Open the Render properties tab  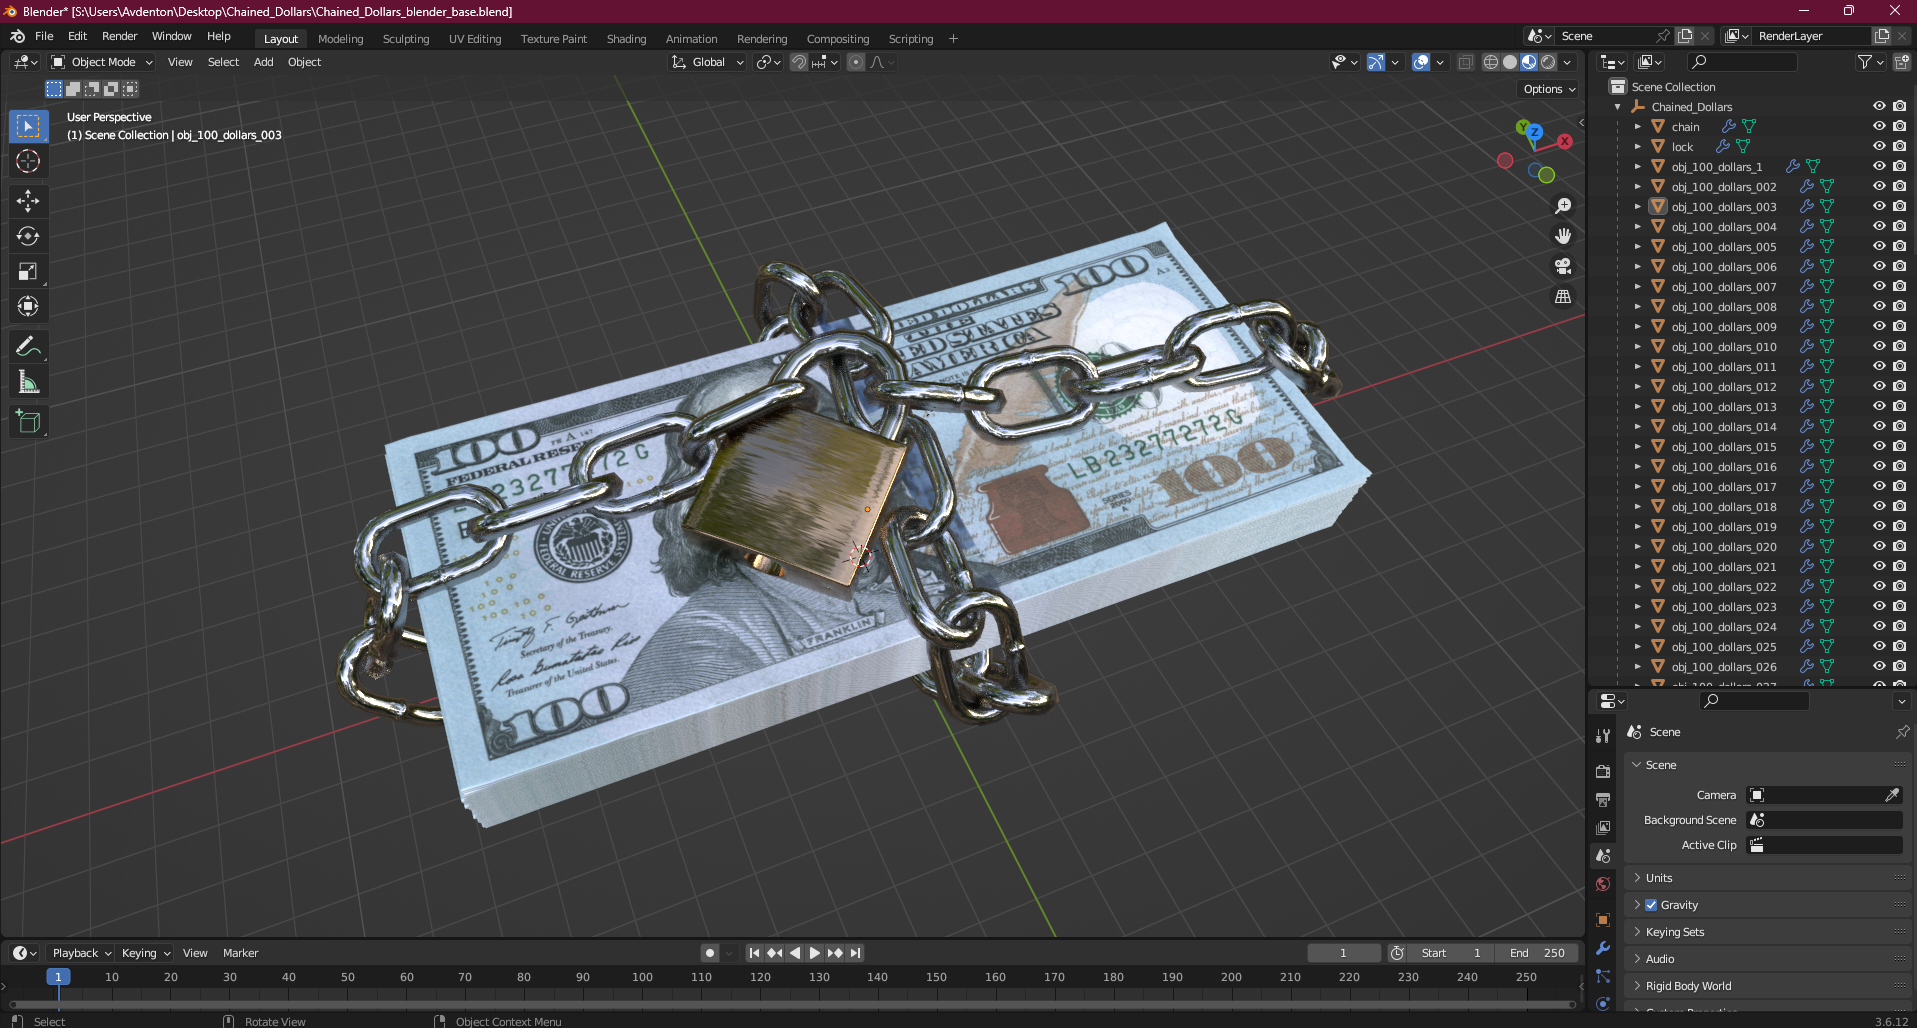pos(1603,771)
